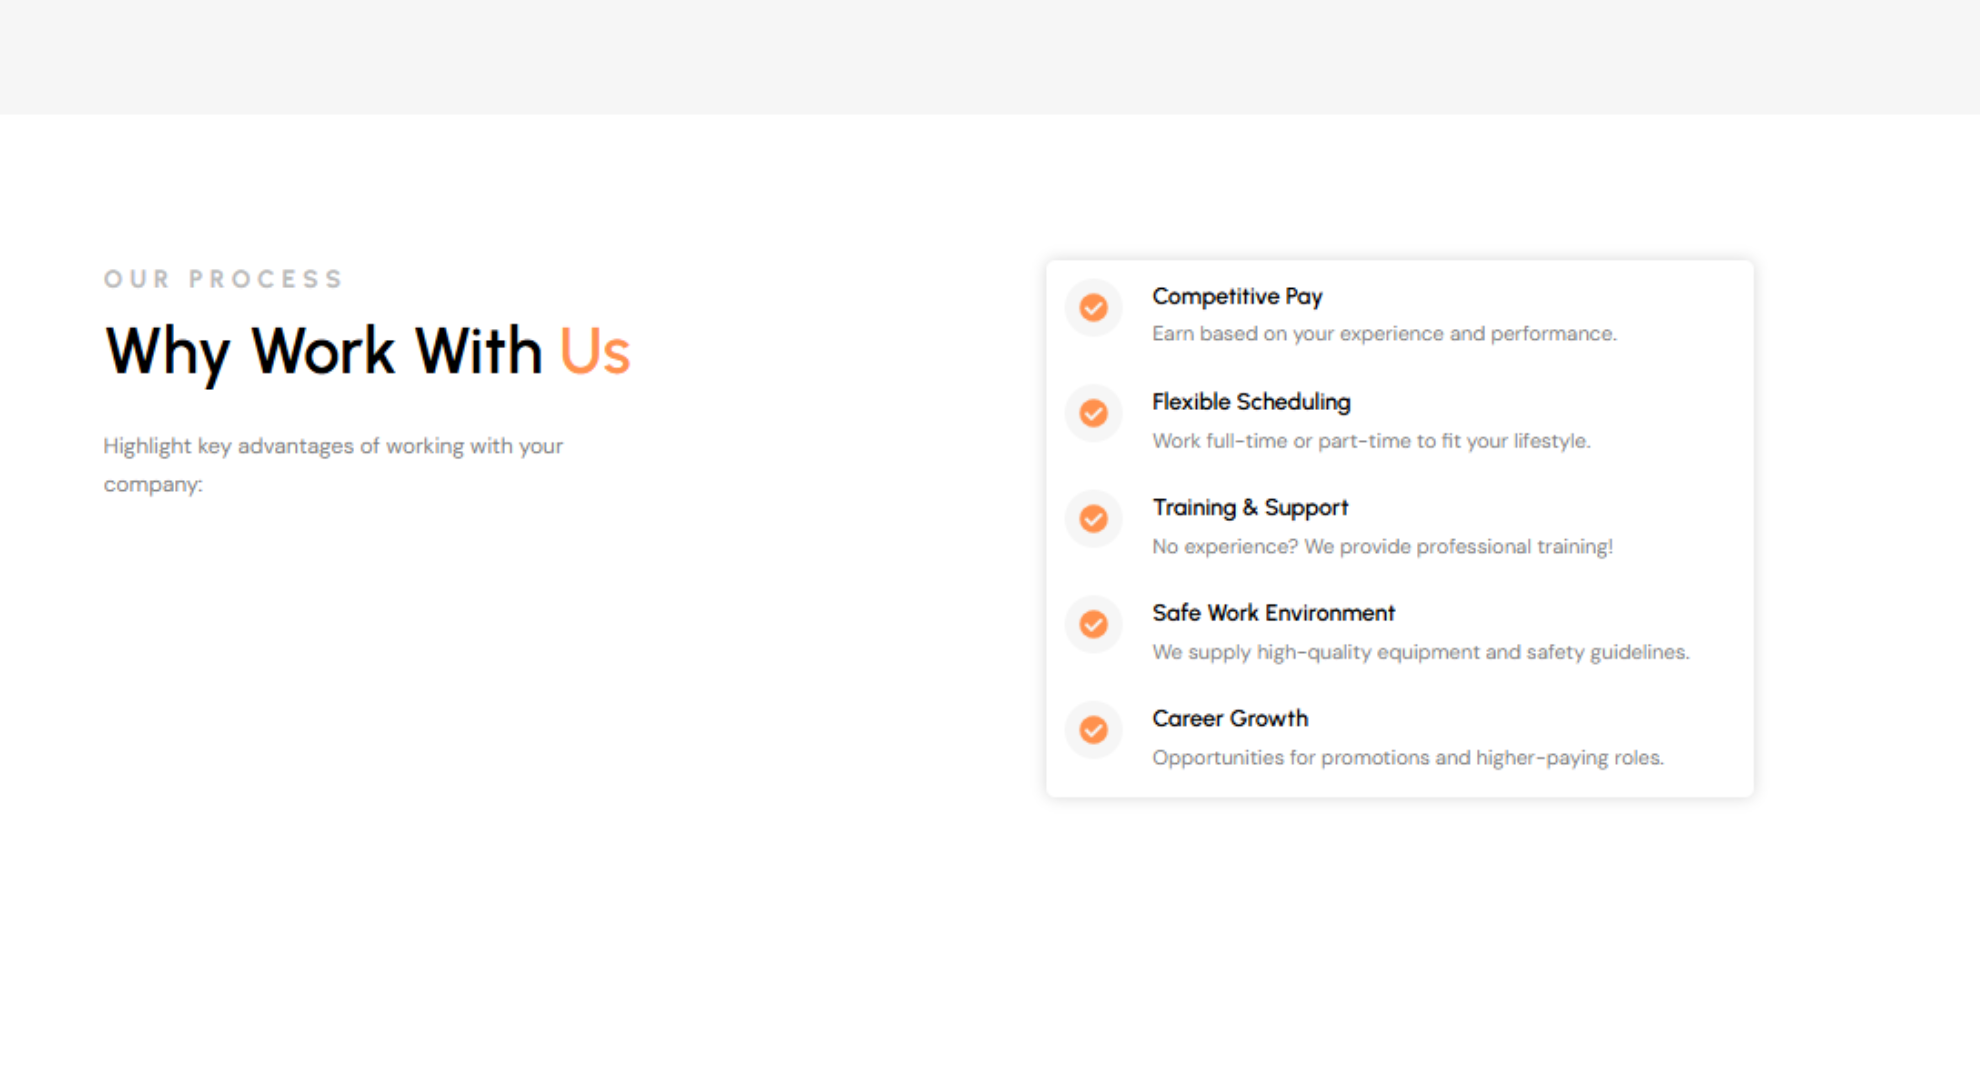The height and width of the screenshot is (1080, 1980).
Task: Click the checkmark icon beside Training & Support
Action: tap(1093, 519)
